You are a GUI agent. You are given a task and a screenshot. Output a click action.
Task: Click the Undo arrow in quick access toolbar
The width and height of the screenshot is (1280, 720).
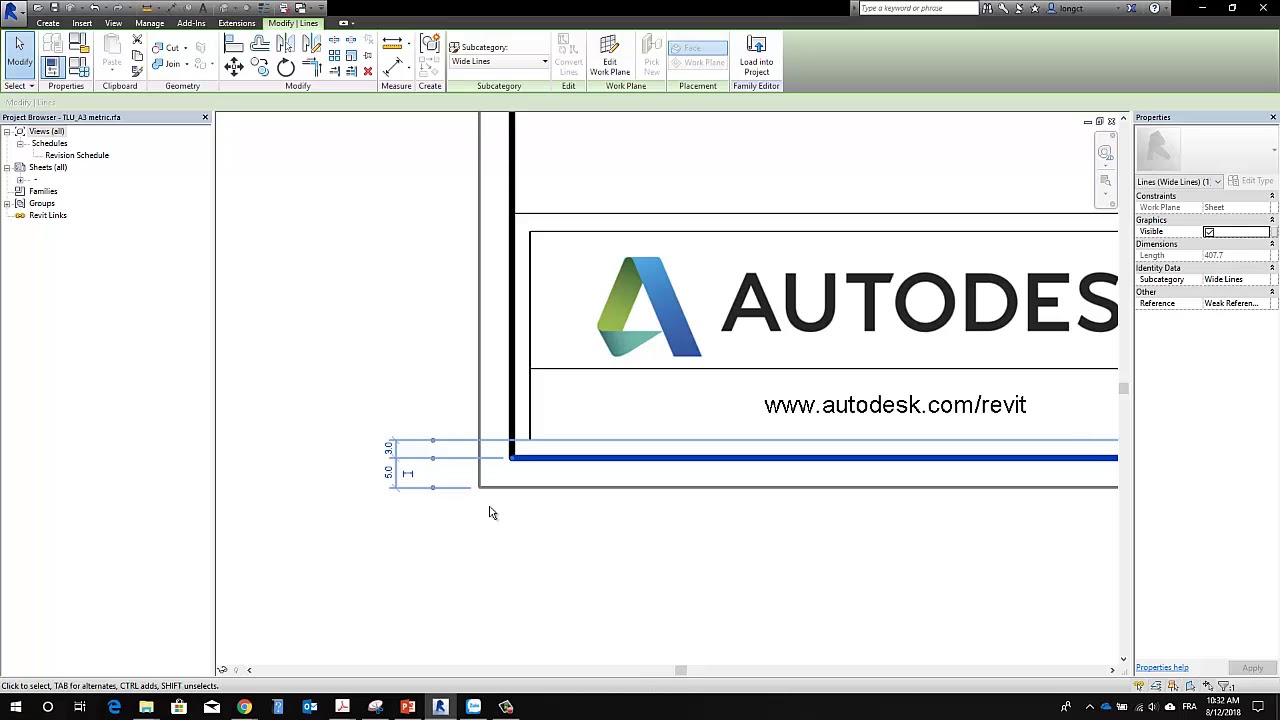coord(94,8)
